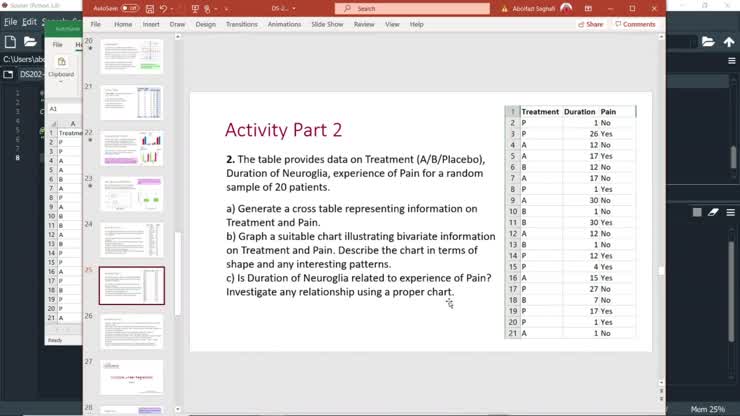Click the slide panel scroll-up arrow
The image size is (740, 416).
(178, 37)
